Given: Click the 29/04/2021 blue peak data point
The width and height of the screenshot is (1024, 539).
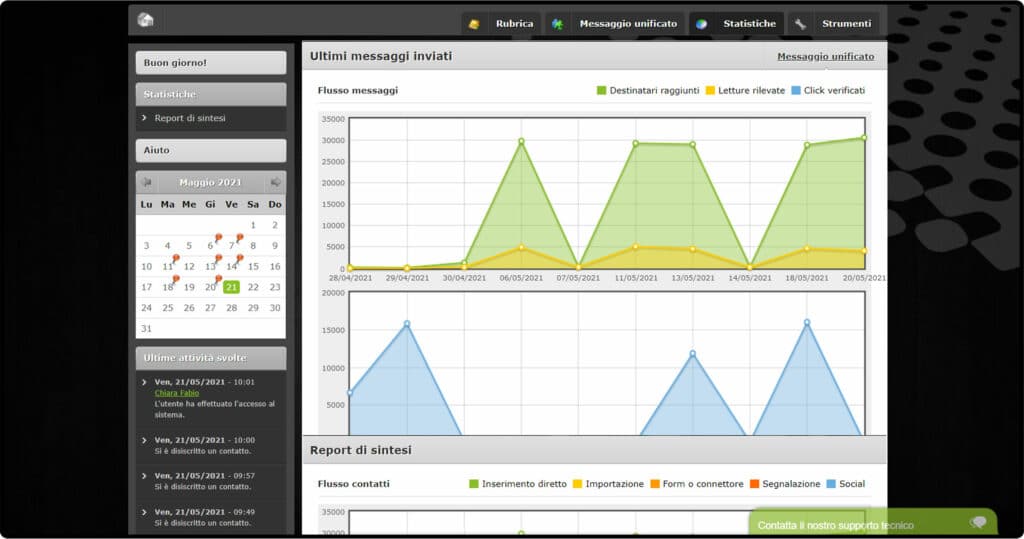Looking at the screenshot, I should [x=407, y=324].
